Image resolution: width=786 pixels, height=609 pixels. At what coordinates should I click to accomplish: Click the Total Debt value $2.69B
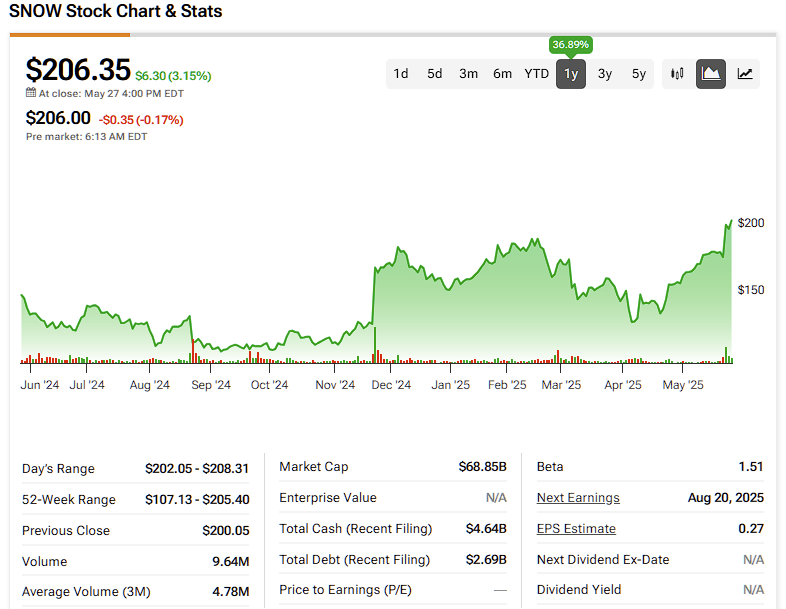(x=486, y=559)
